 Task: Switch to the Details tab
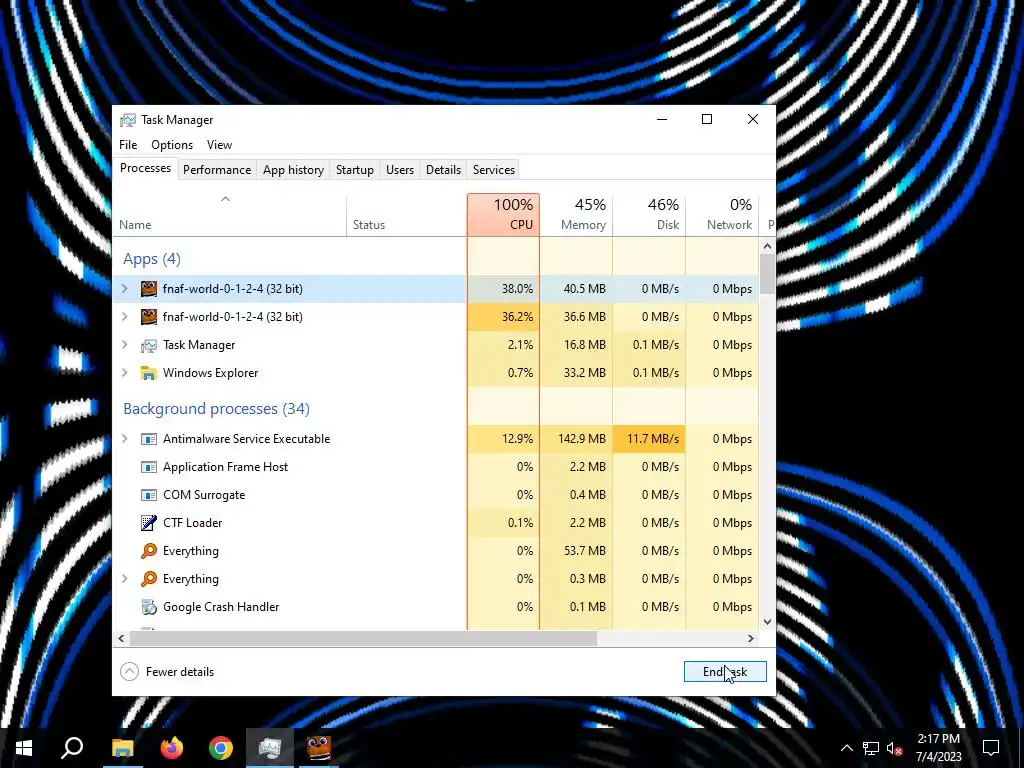click(x=443, y=170)
